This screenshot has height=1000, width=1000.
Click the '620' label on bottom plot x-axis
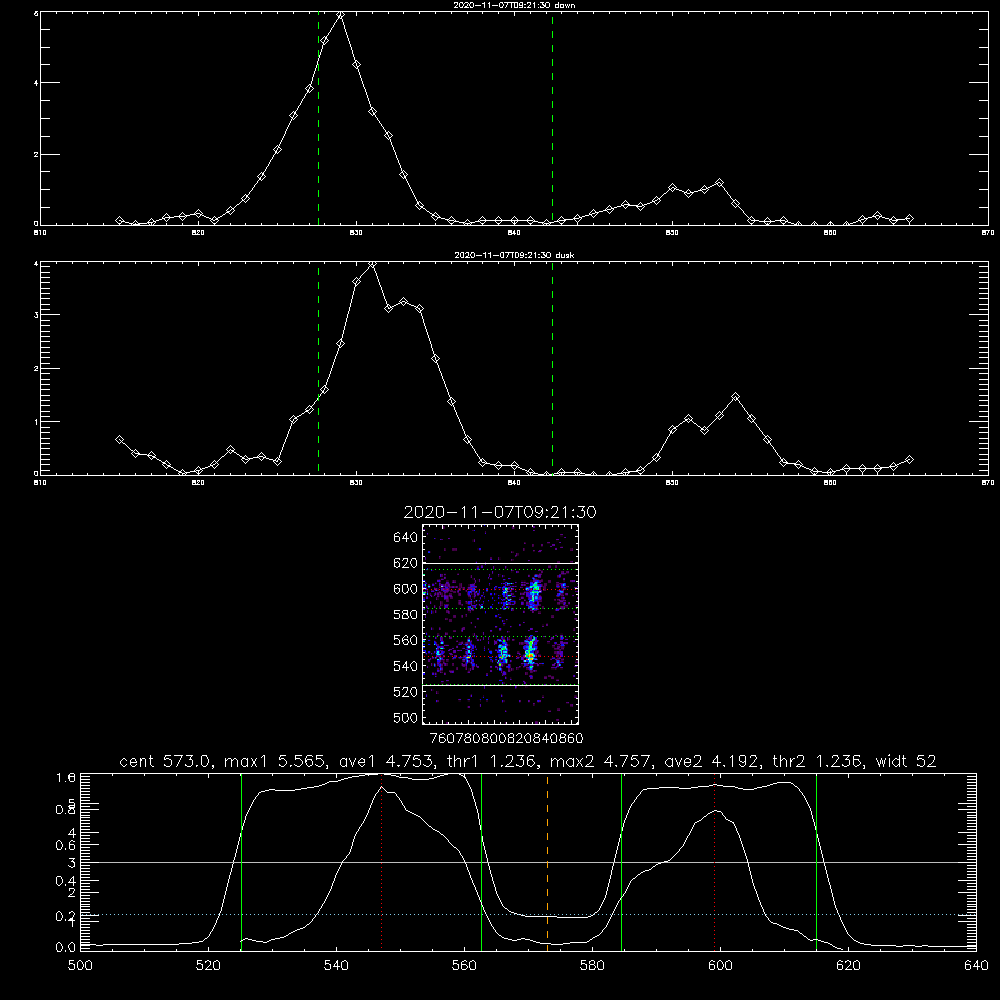tap(848, 966)
